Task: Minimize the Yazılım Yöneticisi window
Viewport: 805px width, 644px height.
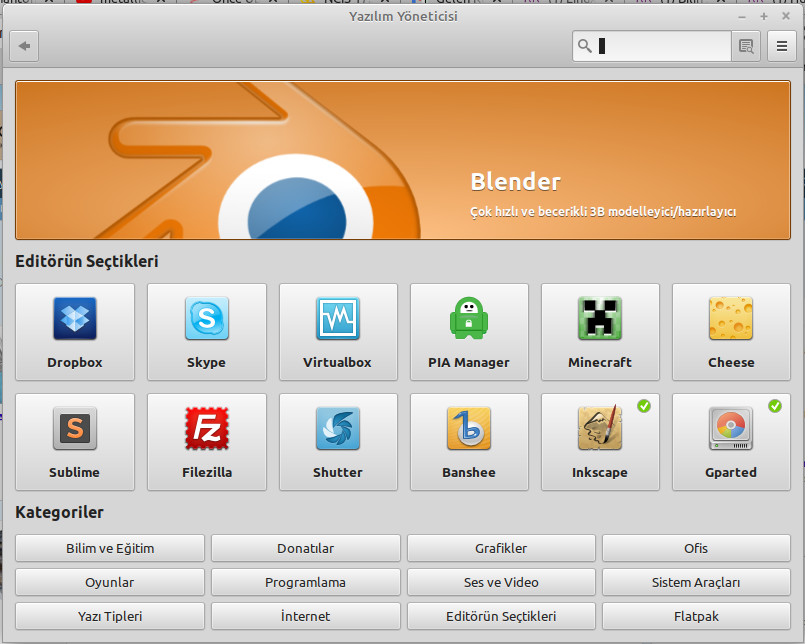Action: click(742, 17)
